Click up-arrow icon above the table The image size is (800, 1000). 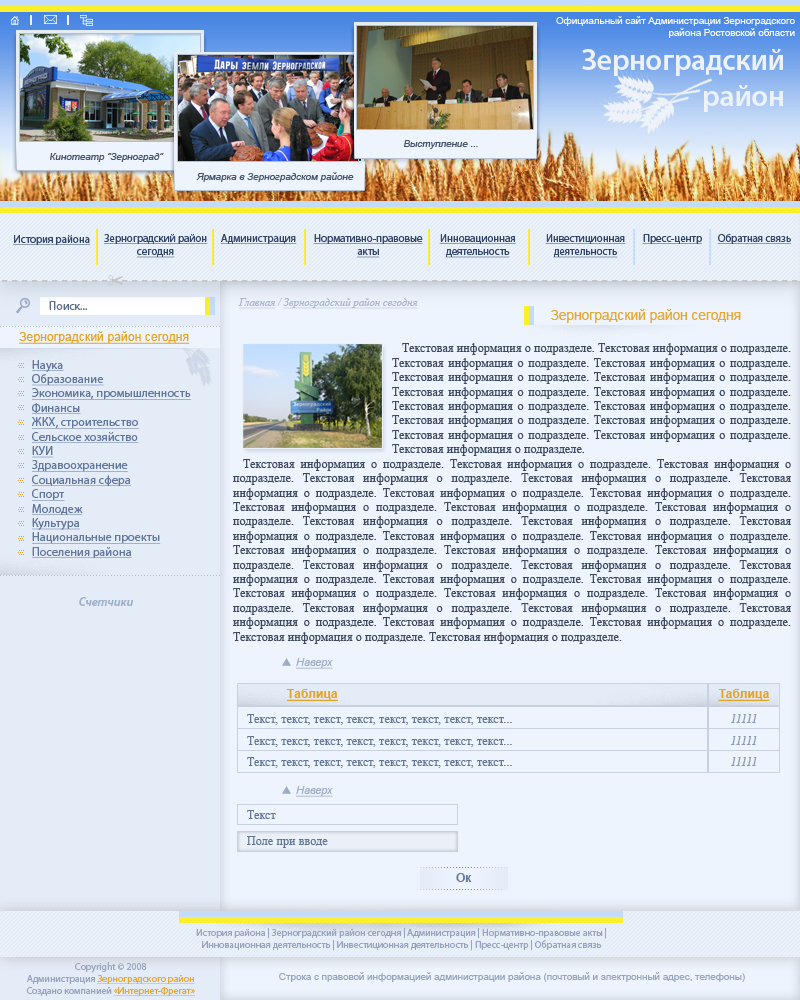(x=286, y=662)
